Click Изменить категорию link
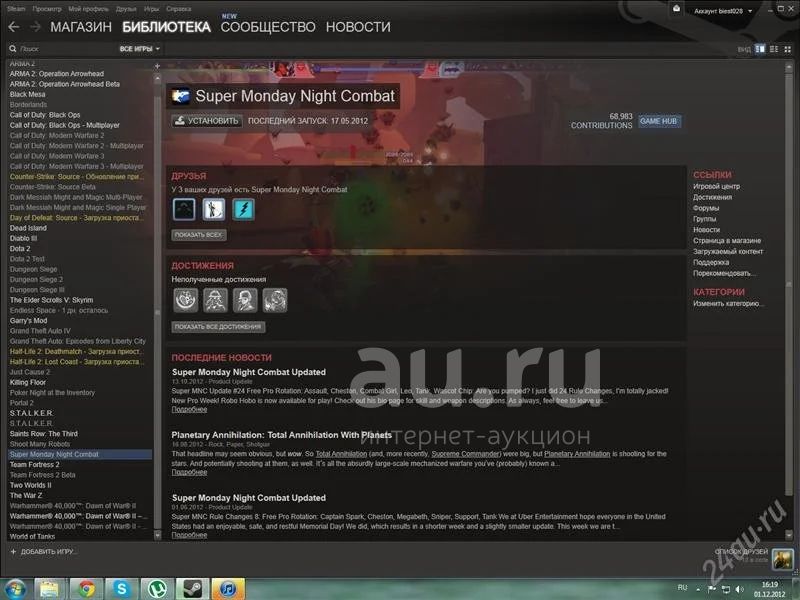The image size is (800, 600). pos(728,304)
